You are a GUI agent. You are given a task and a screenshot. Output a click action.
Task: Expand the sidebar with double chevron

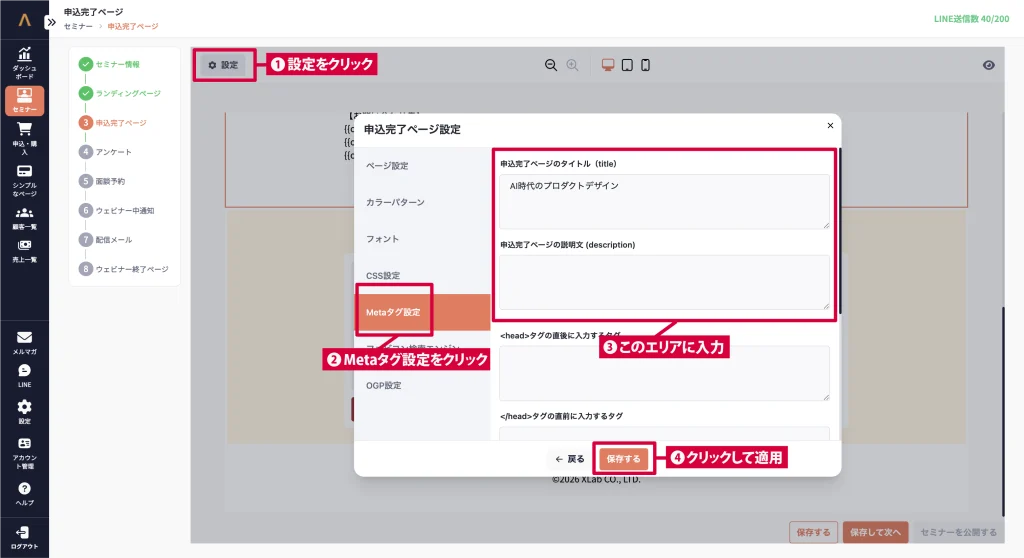click(51, 21)
